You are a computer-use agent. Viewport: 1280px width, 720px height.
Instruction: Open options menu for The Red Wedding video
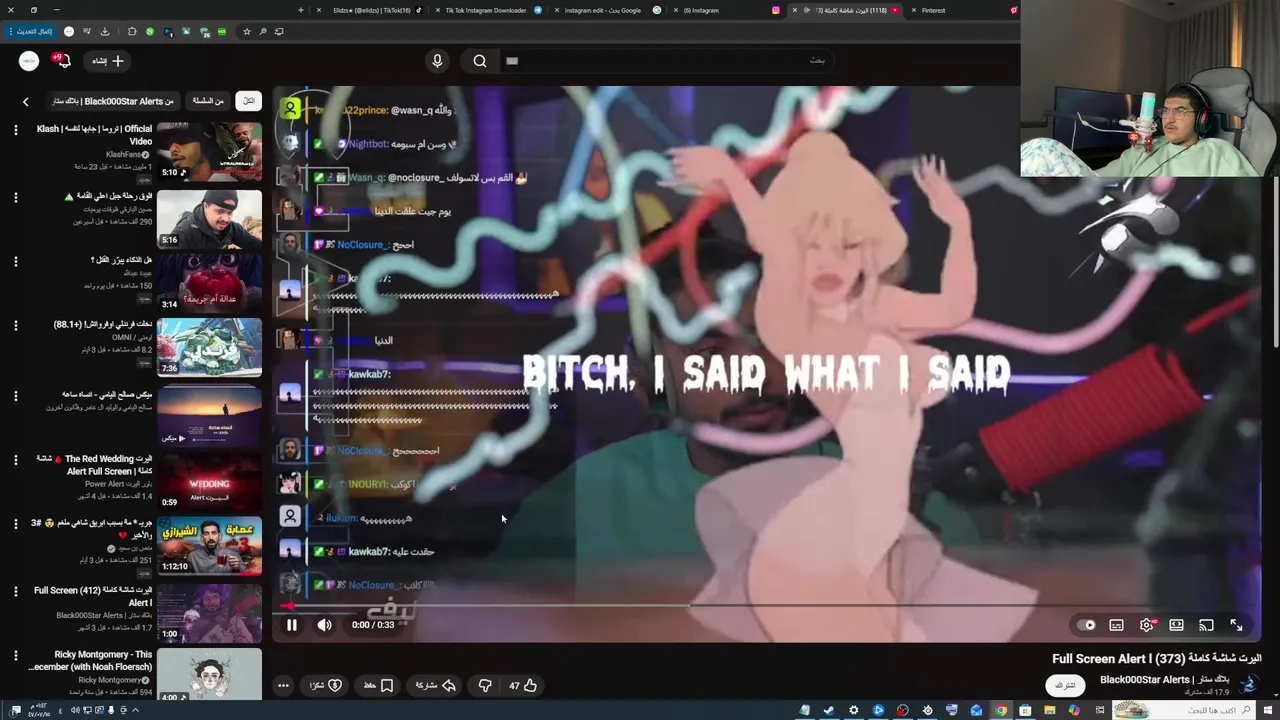click(16, 460)
